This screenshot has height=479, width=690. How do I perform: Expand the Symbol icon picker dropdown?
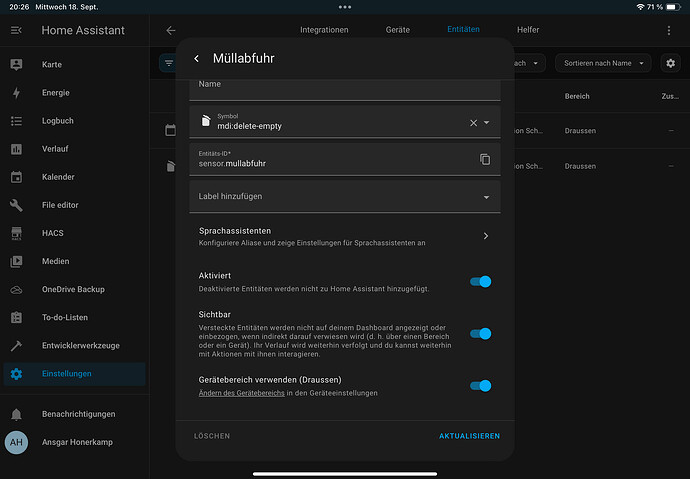pos(487,122)
